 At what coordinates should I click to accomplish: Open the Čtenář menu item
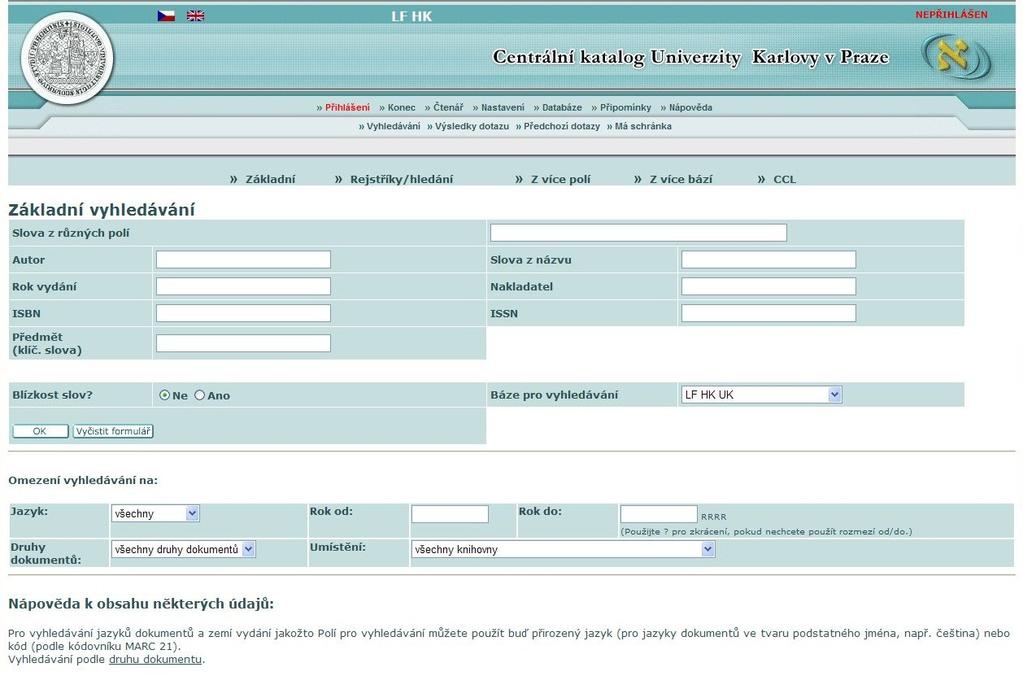pyautogui.click(x=448, y=108)
